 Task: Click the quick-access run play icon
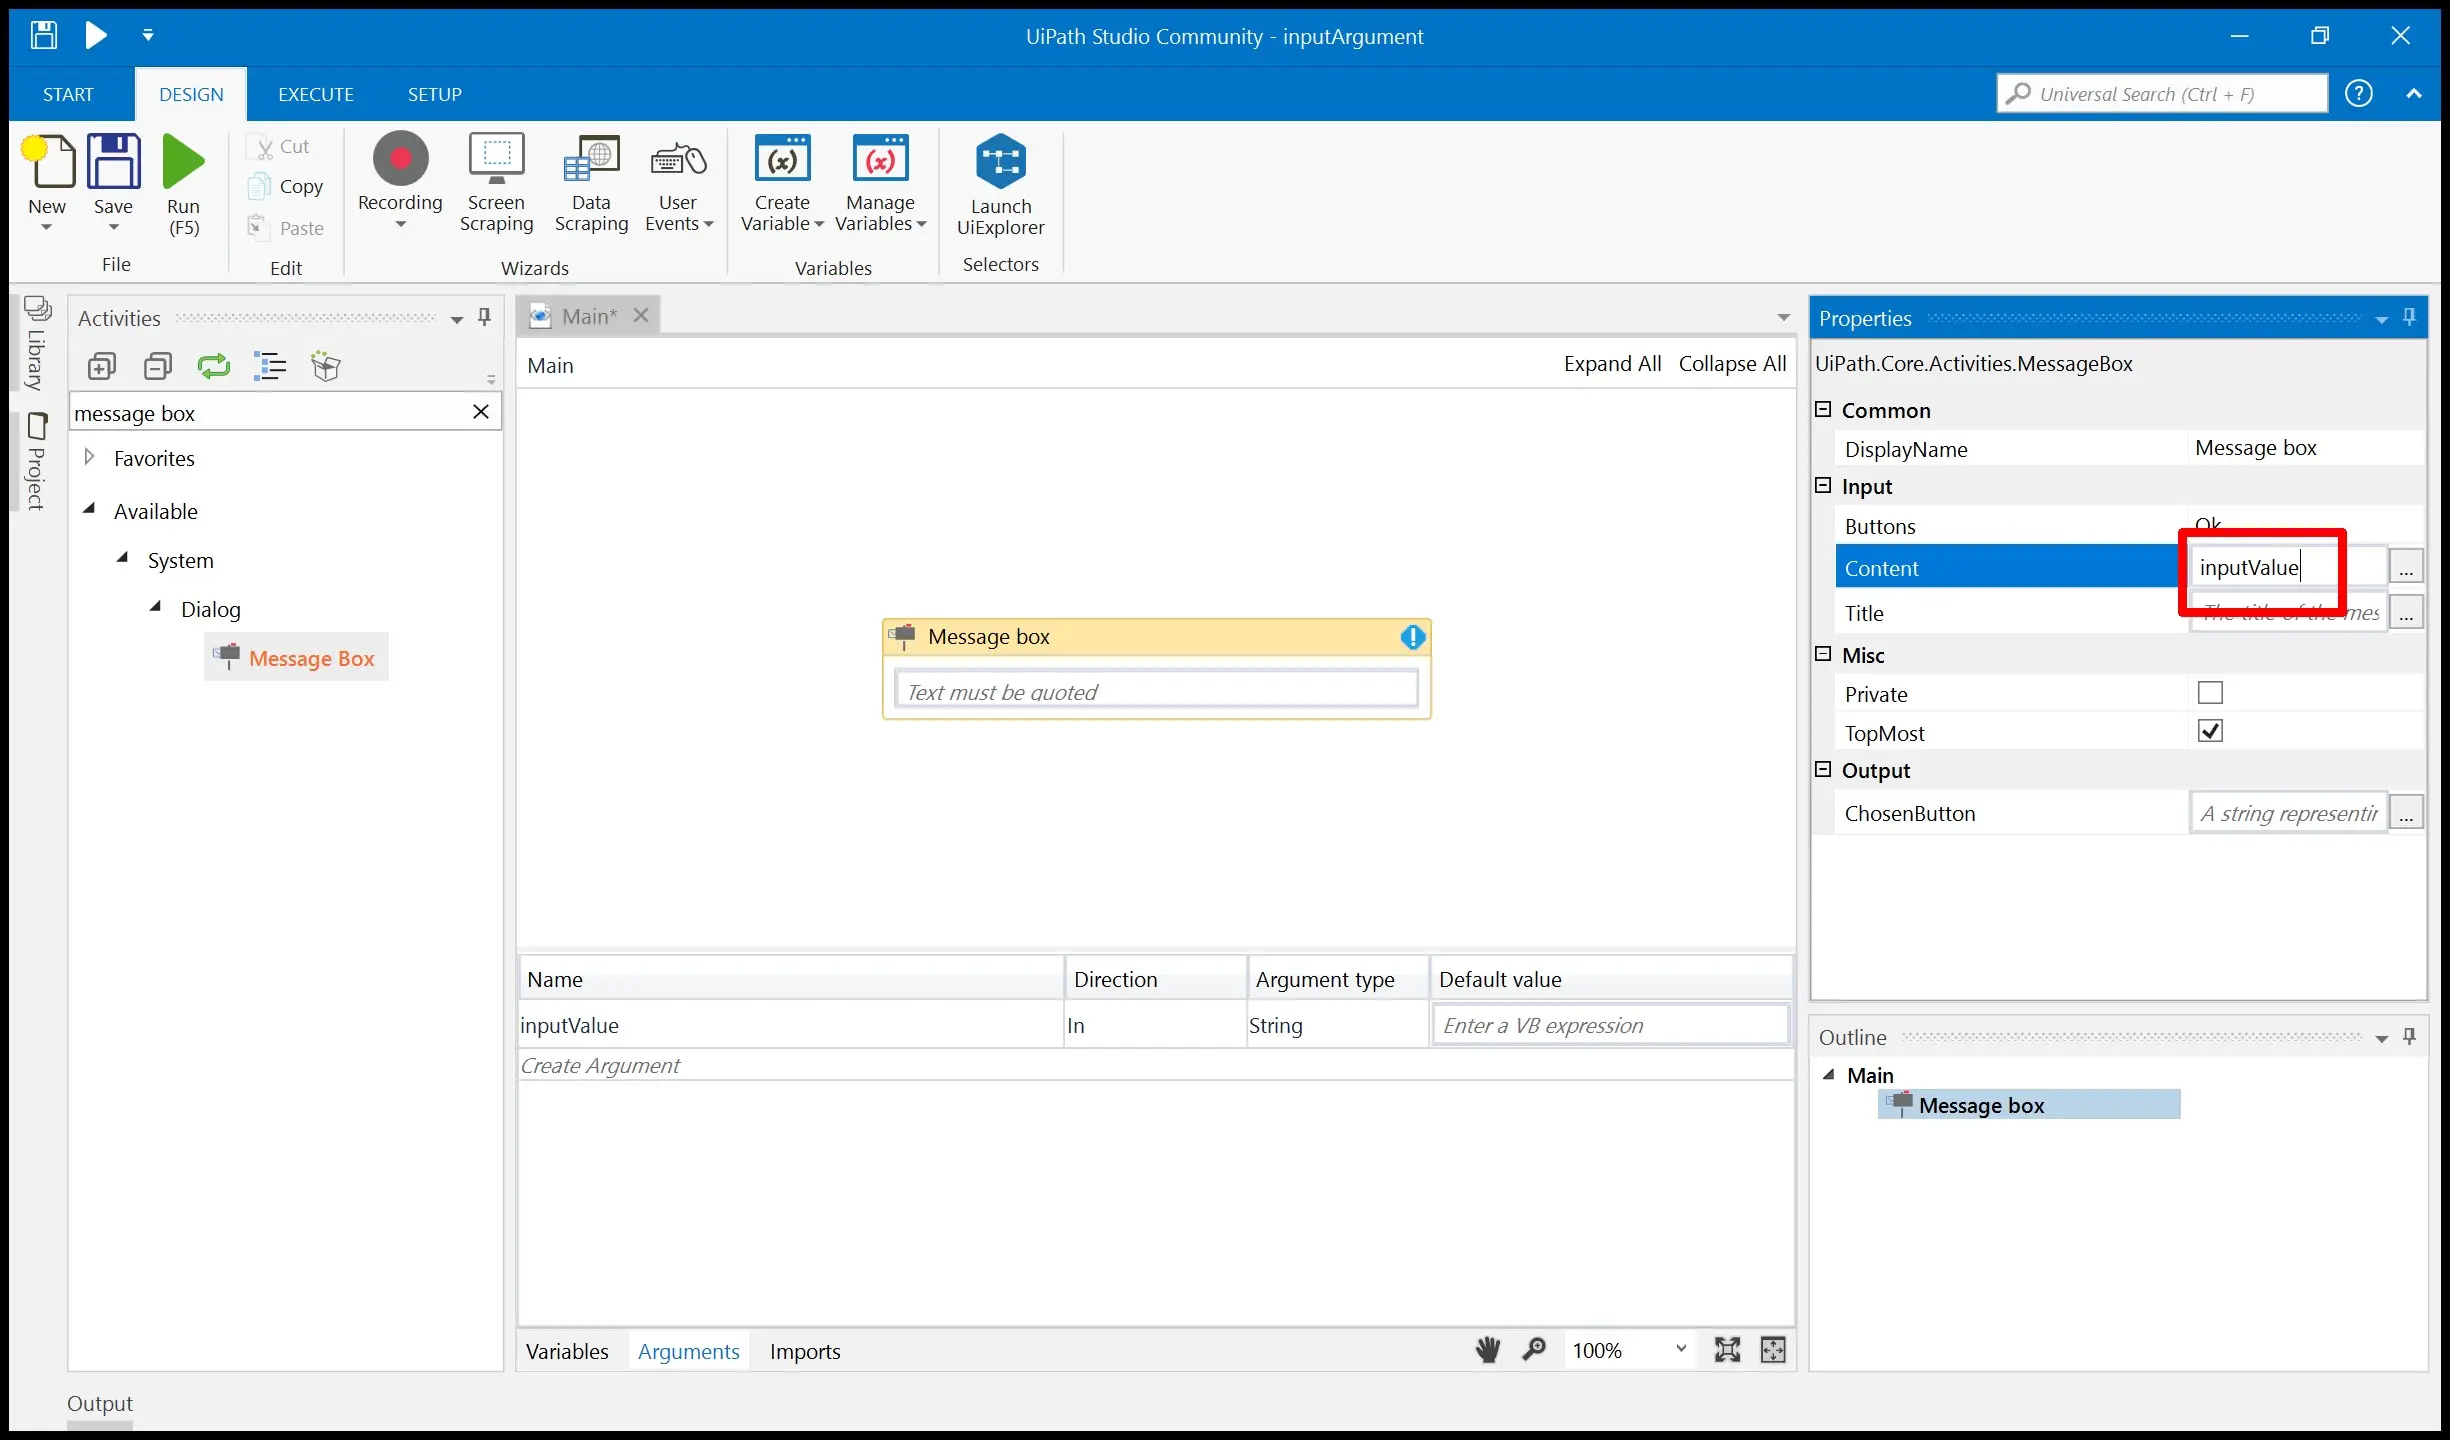(x=96, y=35)
